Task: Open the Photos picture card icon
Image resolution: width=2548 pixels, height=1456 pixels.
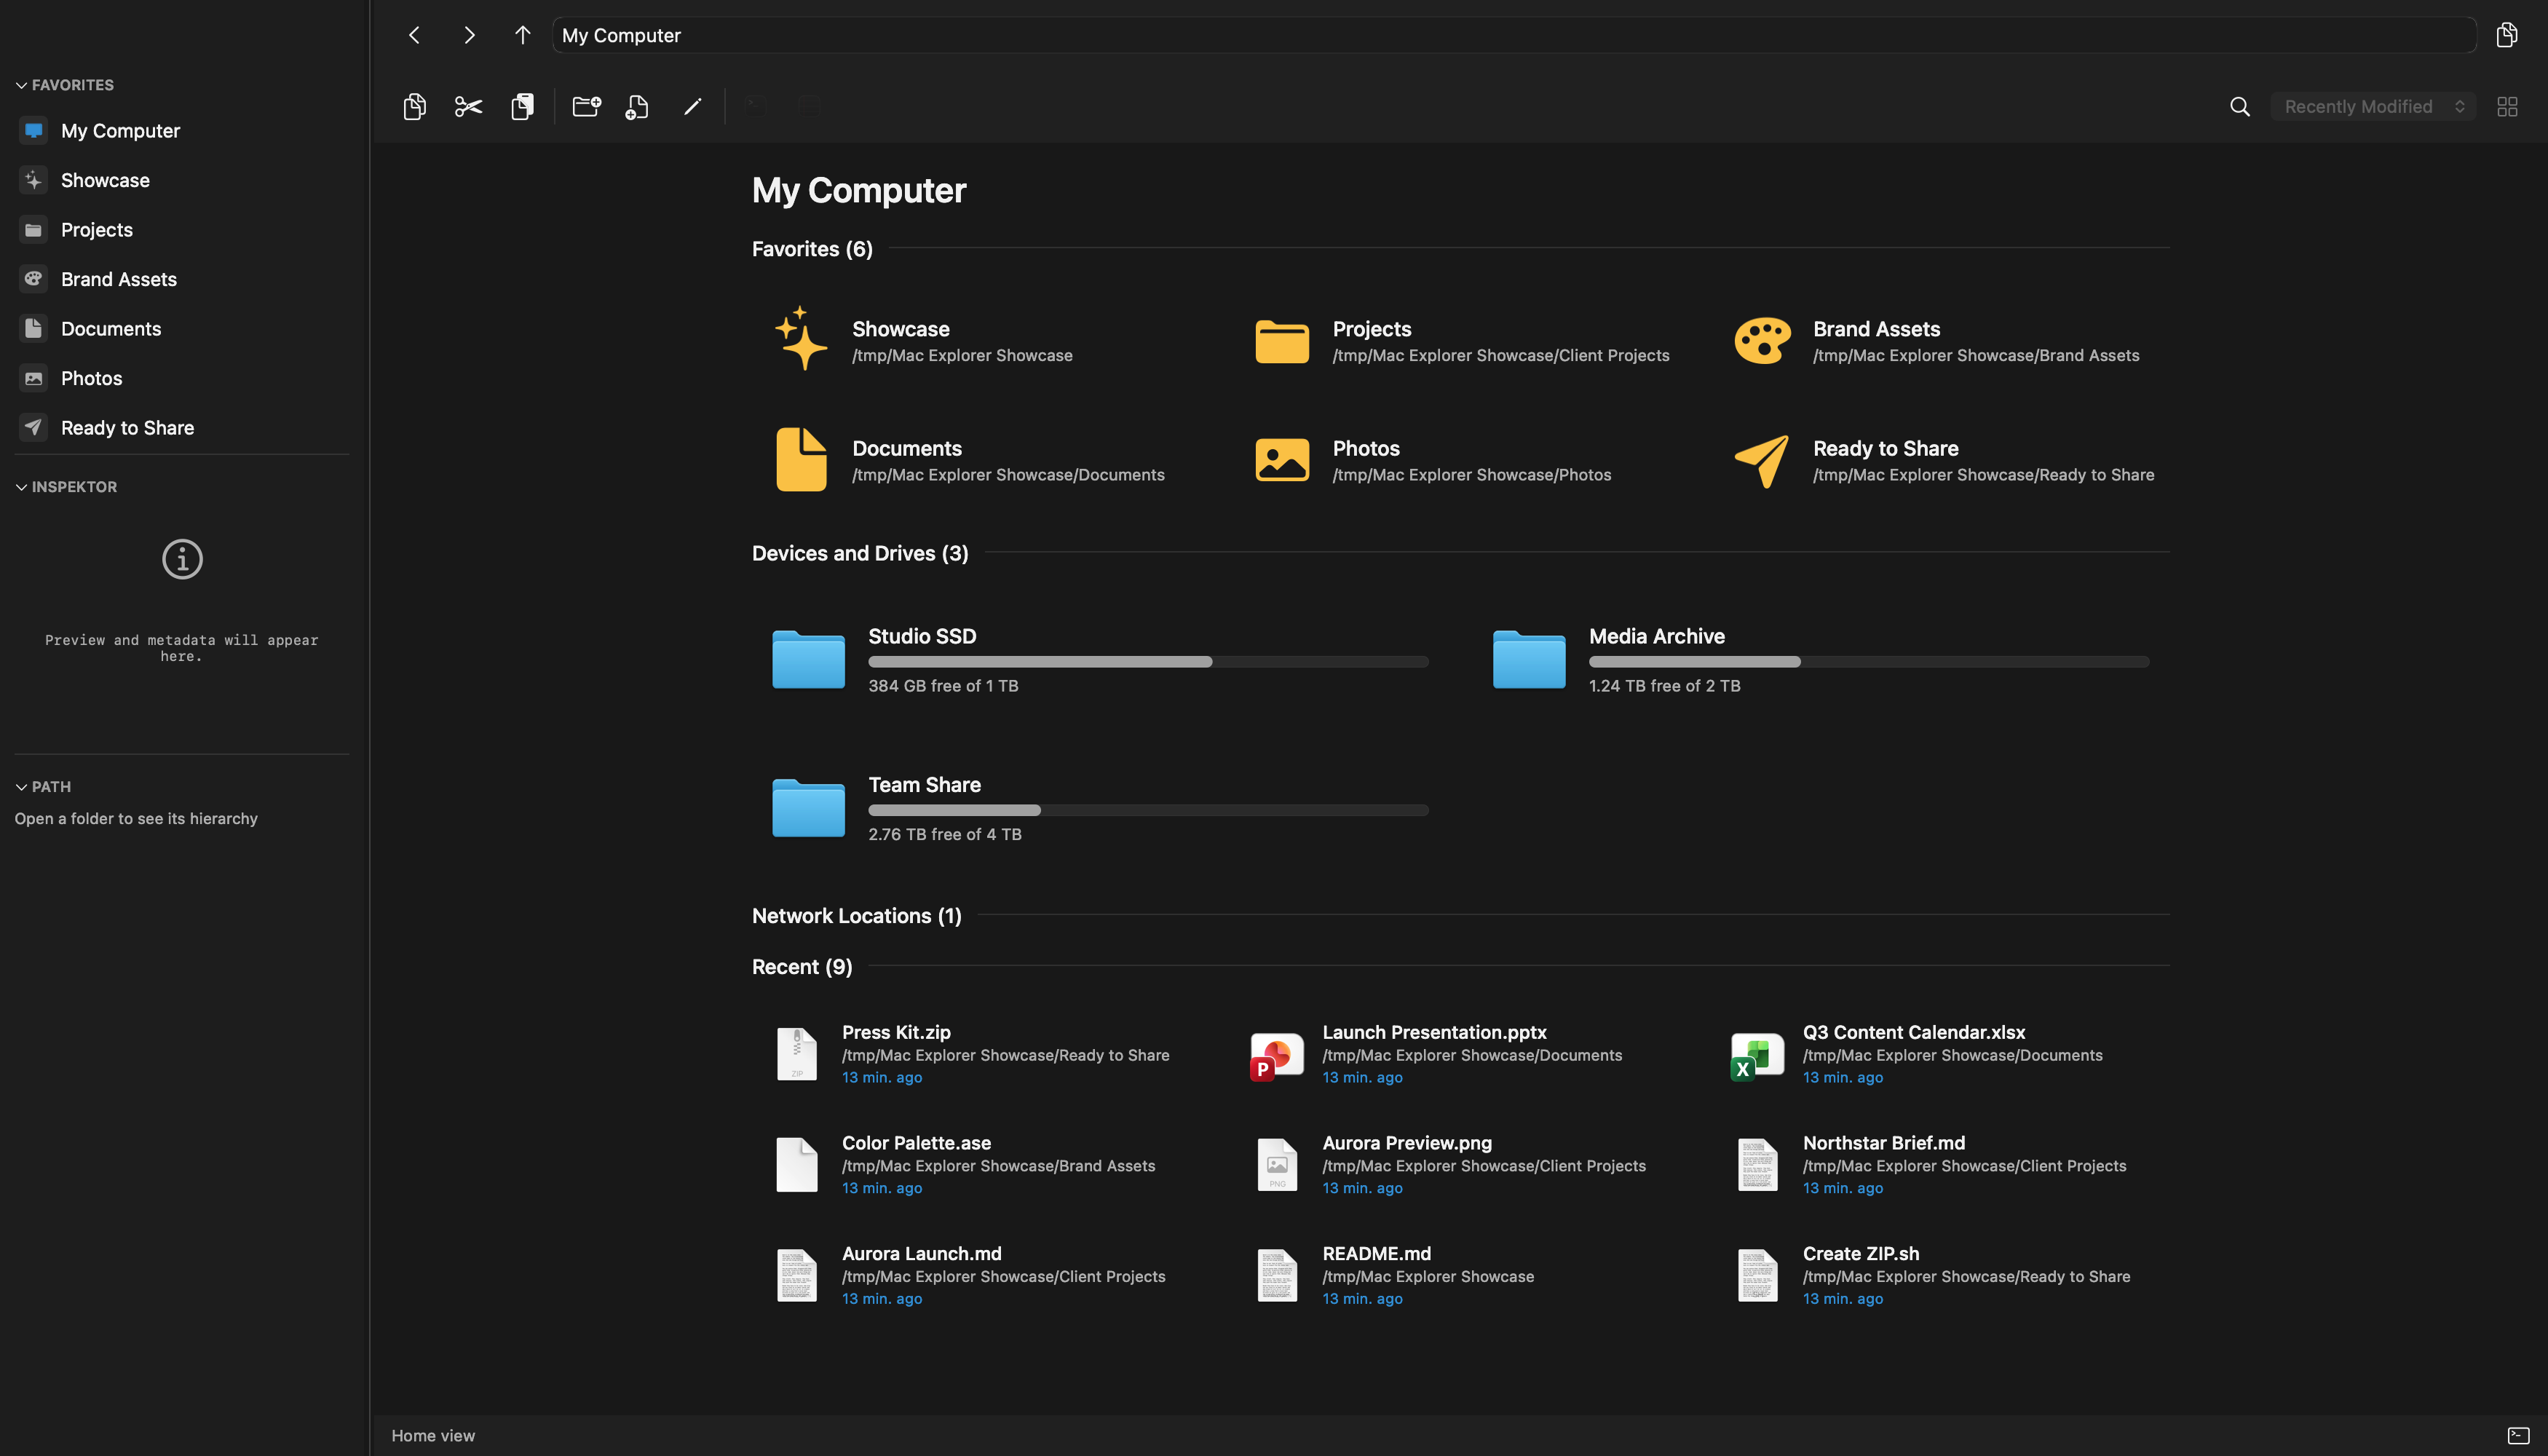Action: (1282, 460)
